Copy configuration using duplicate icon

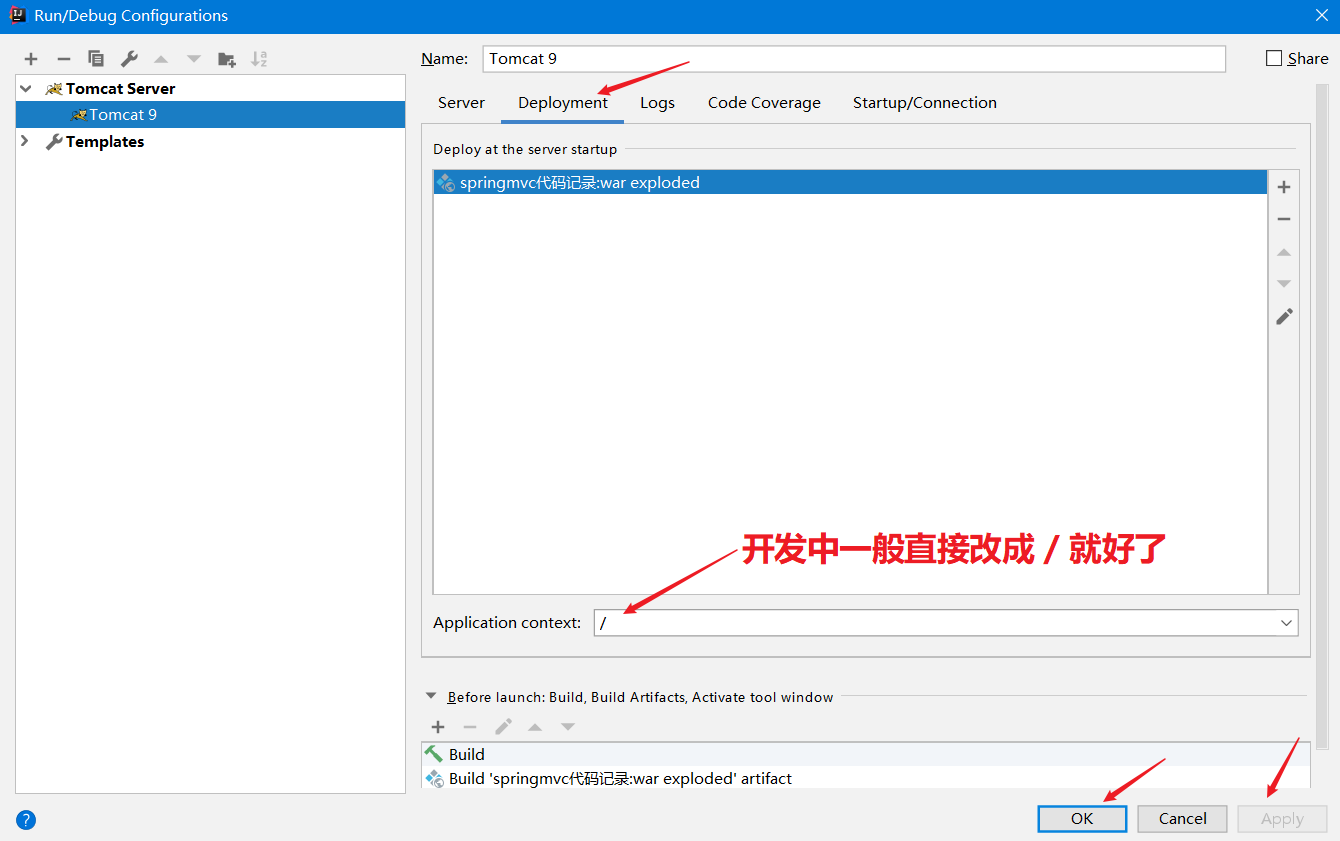96,59
